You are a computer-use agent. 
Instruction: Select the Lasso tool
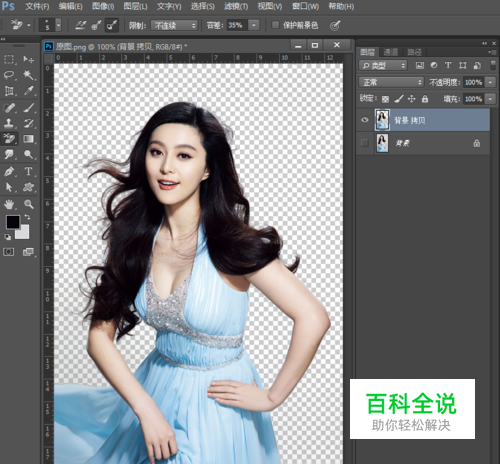[9, 75]
